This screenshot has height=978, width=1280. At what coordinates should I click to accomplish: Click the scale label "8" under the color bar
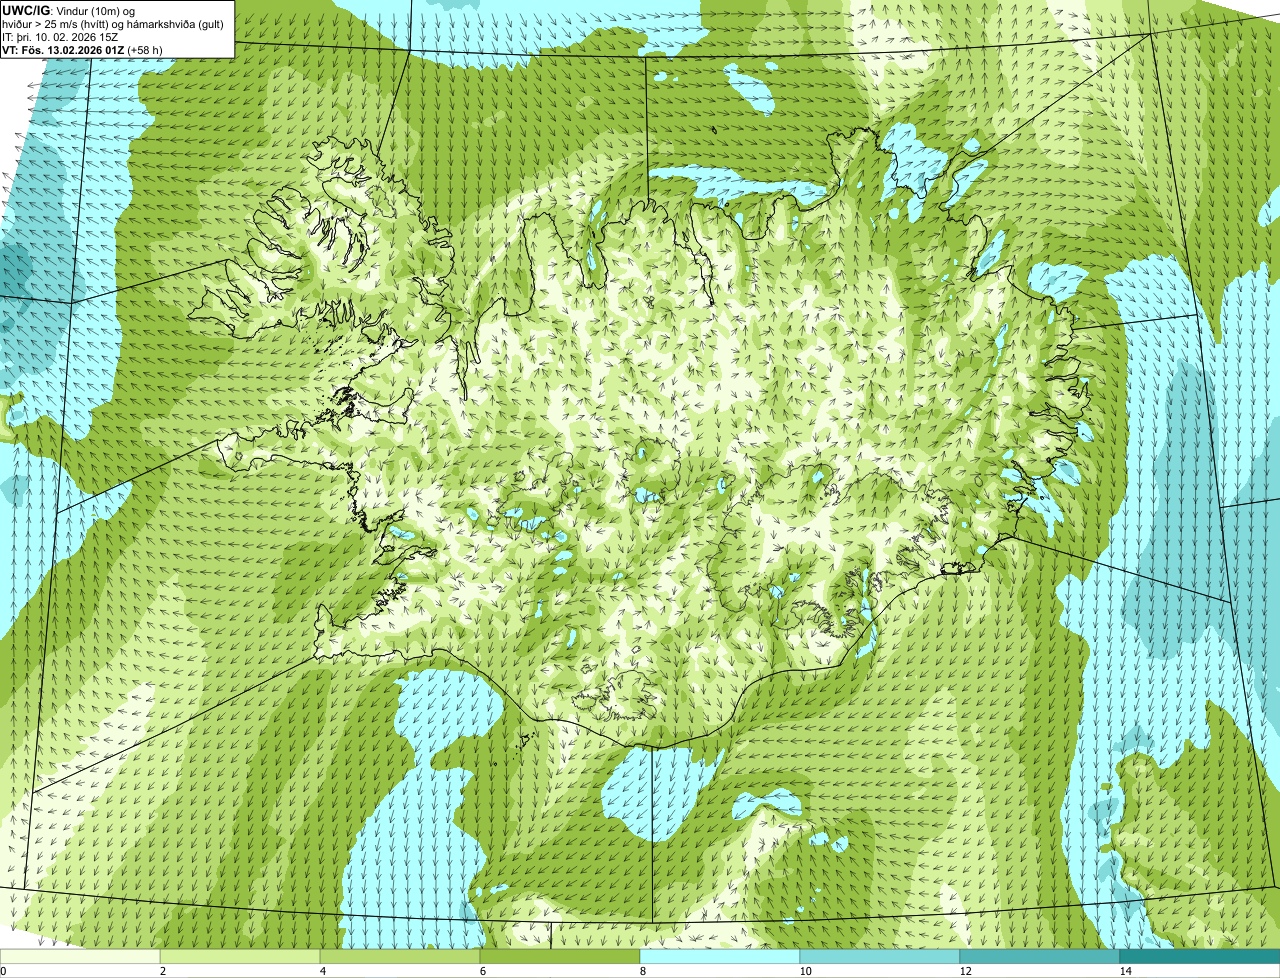pos(642,971)
